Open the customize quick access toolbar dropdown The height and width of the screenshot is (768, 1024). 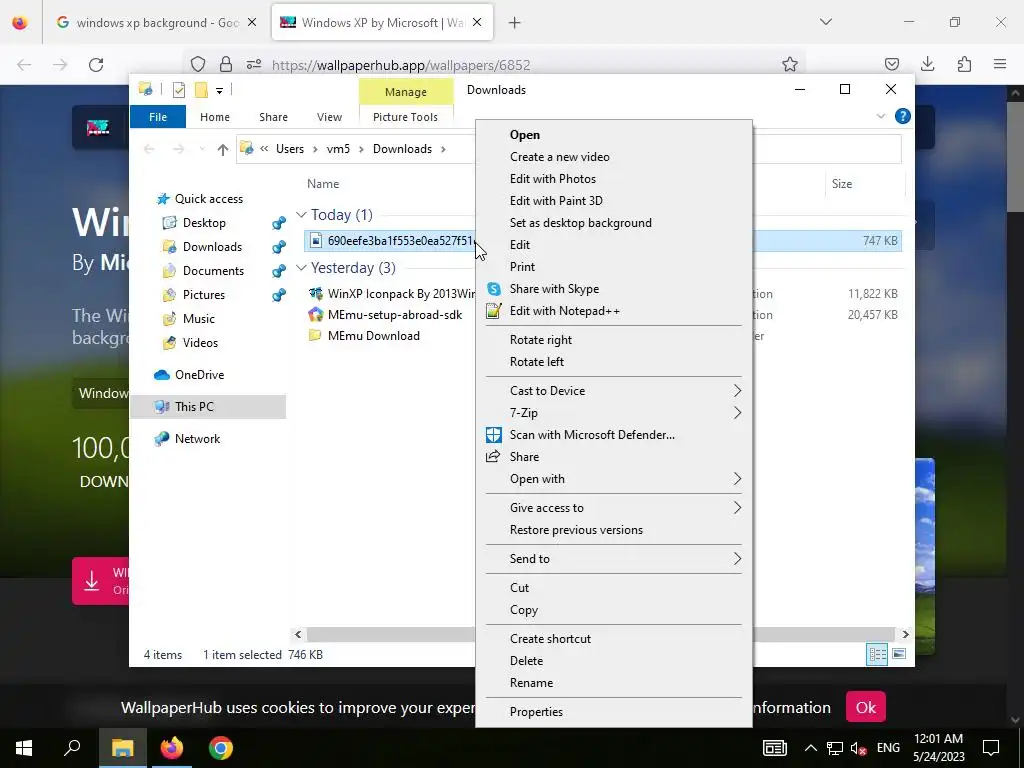[219, 91]
